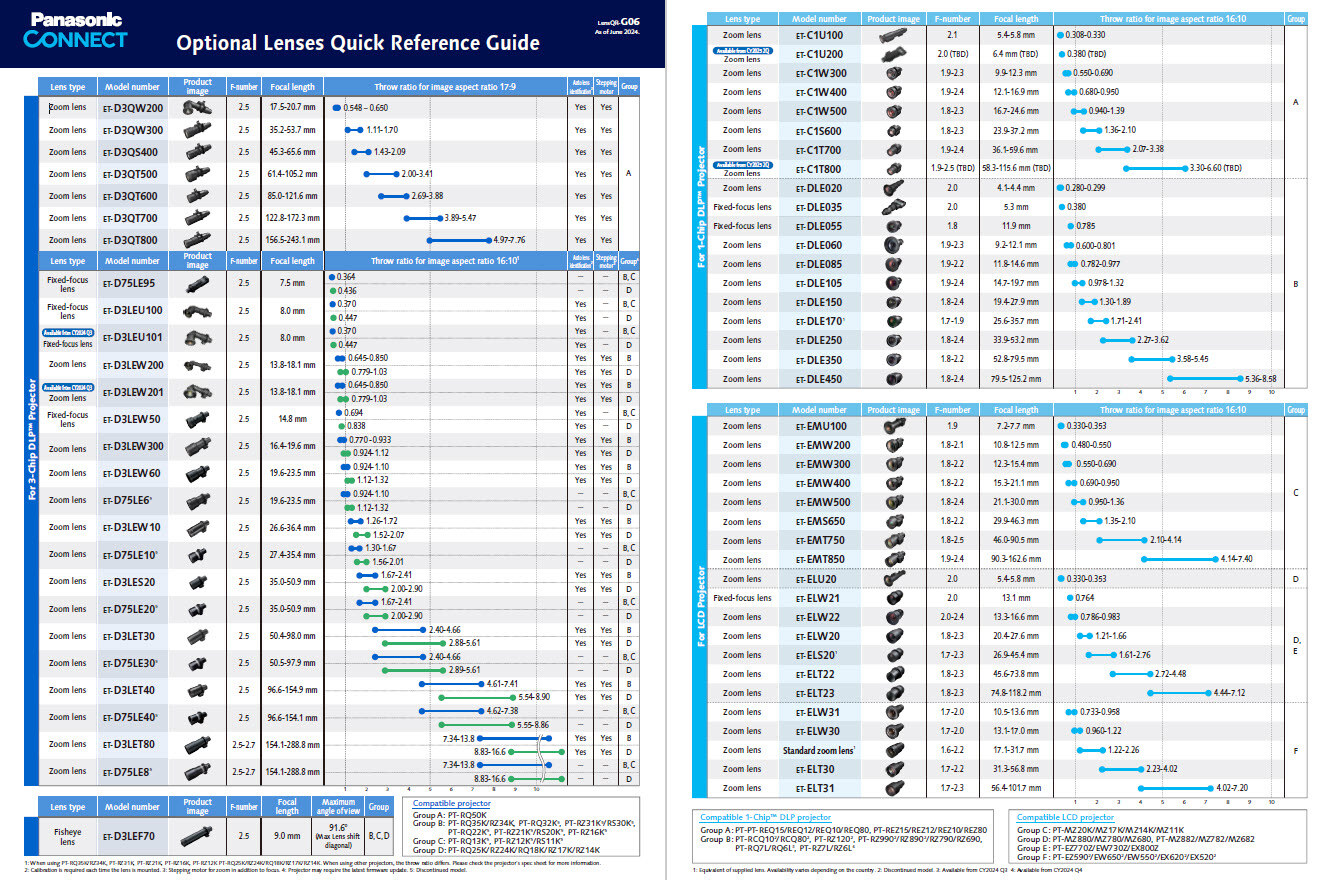Click model number ET-EMW200
Image resolution: width=1328 pixels, height=880 pixels.
pos(823,445)
